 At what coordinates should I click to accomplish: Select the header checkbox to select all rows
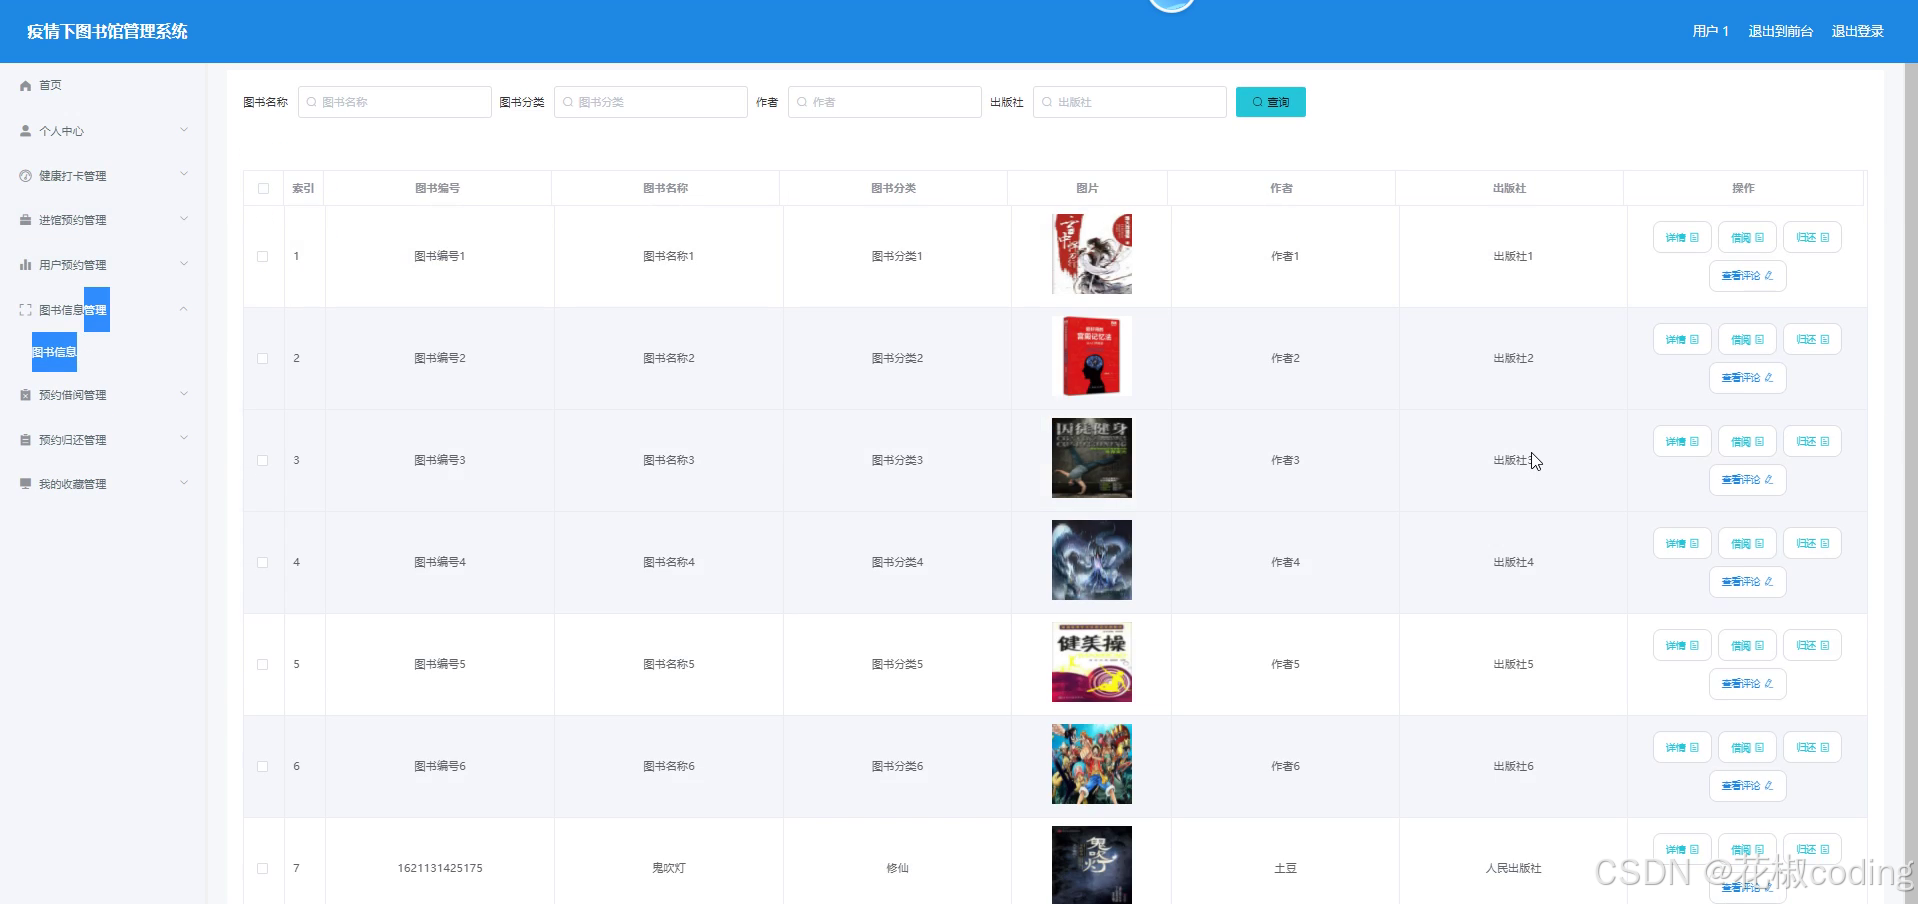(263, 188)
